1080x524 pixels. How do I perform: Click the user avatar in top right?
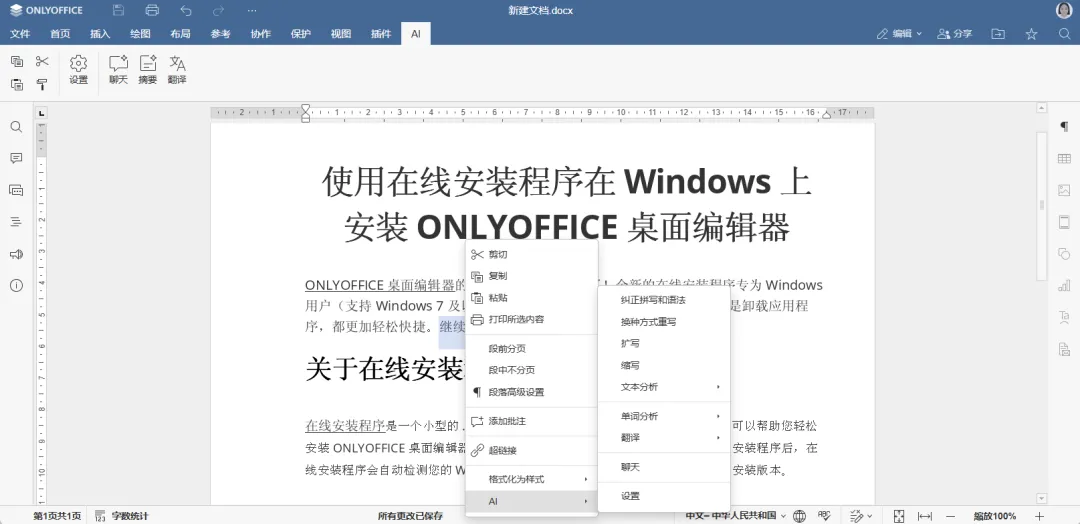1063,10
